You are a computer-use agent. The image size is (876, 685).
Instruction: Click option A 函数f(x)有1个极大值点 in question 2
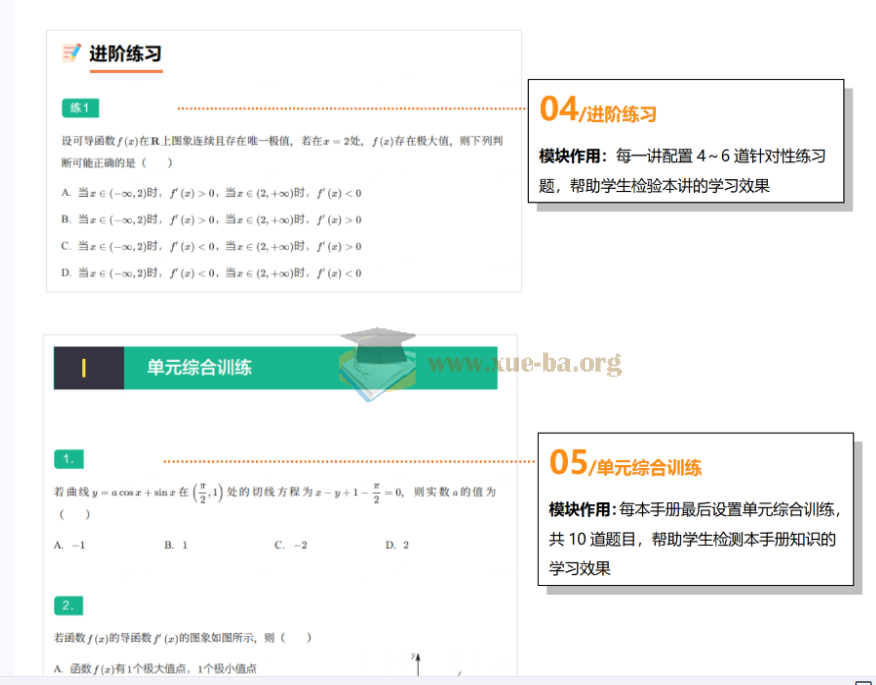(157, 668)
